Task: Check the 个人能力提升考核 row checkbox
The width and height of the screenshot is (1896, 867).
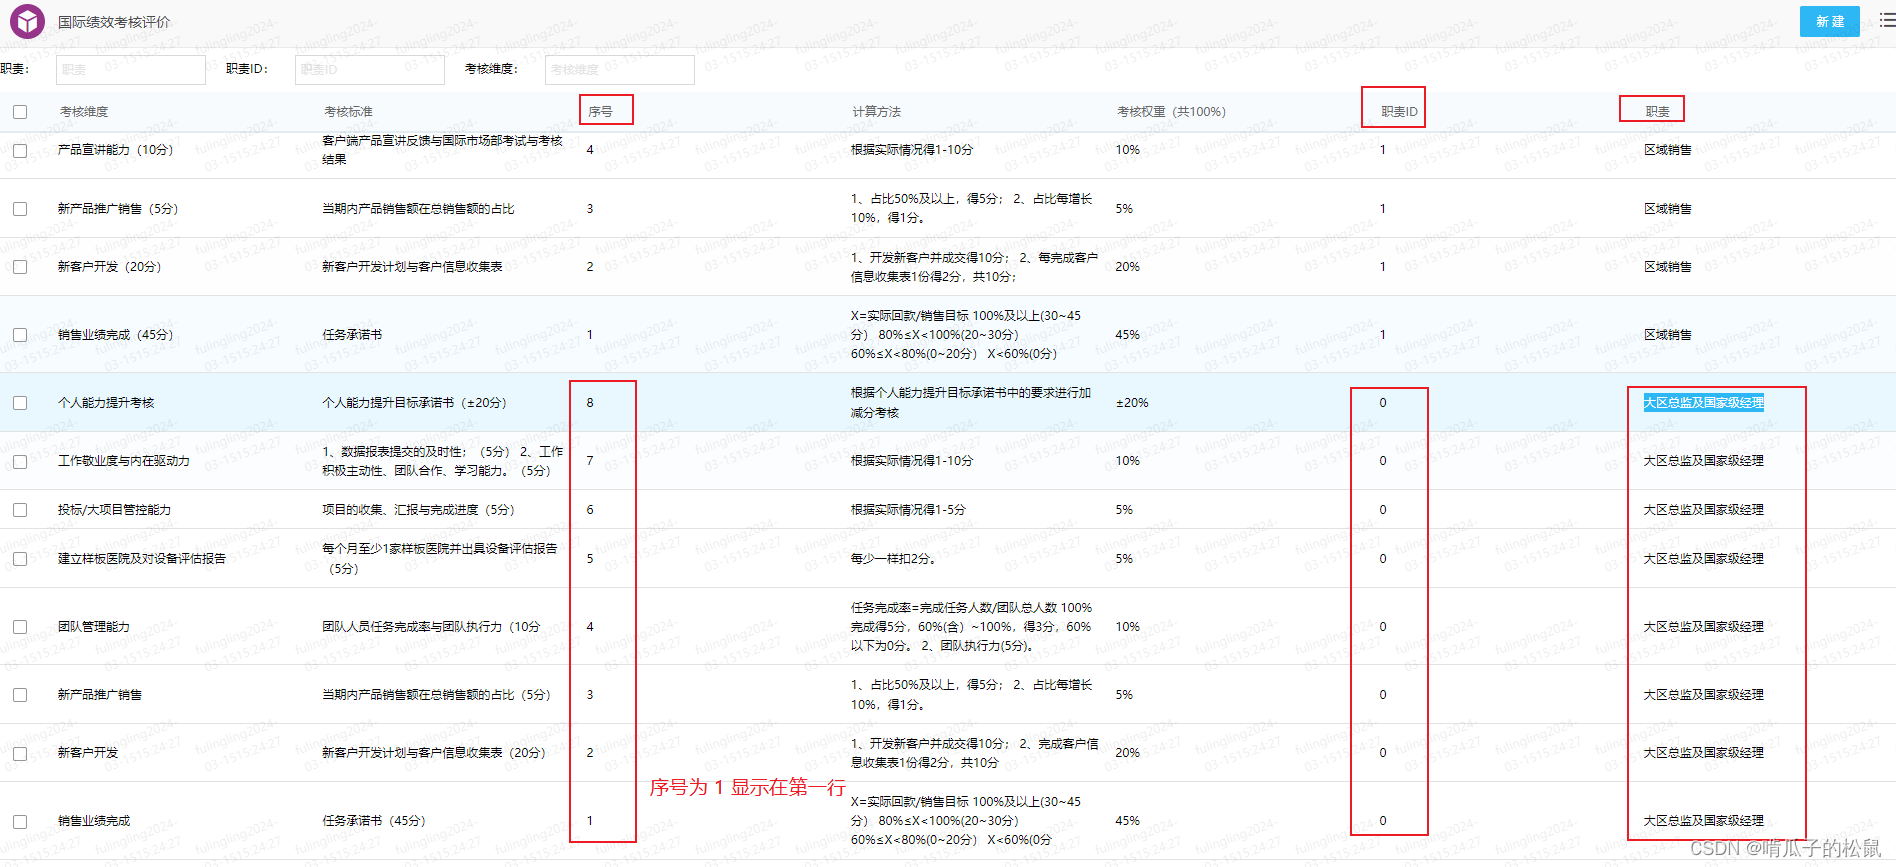Action: coord(20,403)
